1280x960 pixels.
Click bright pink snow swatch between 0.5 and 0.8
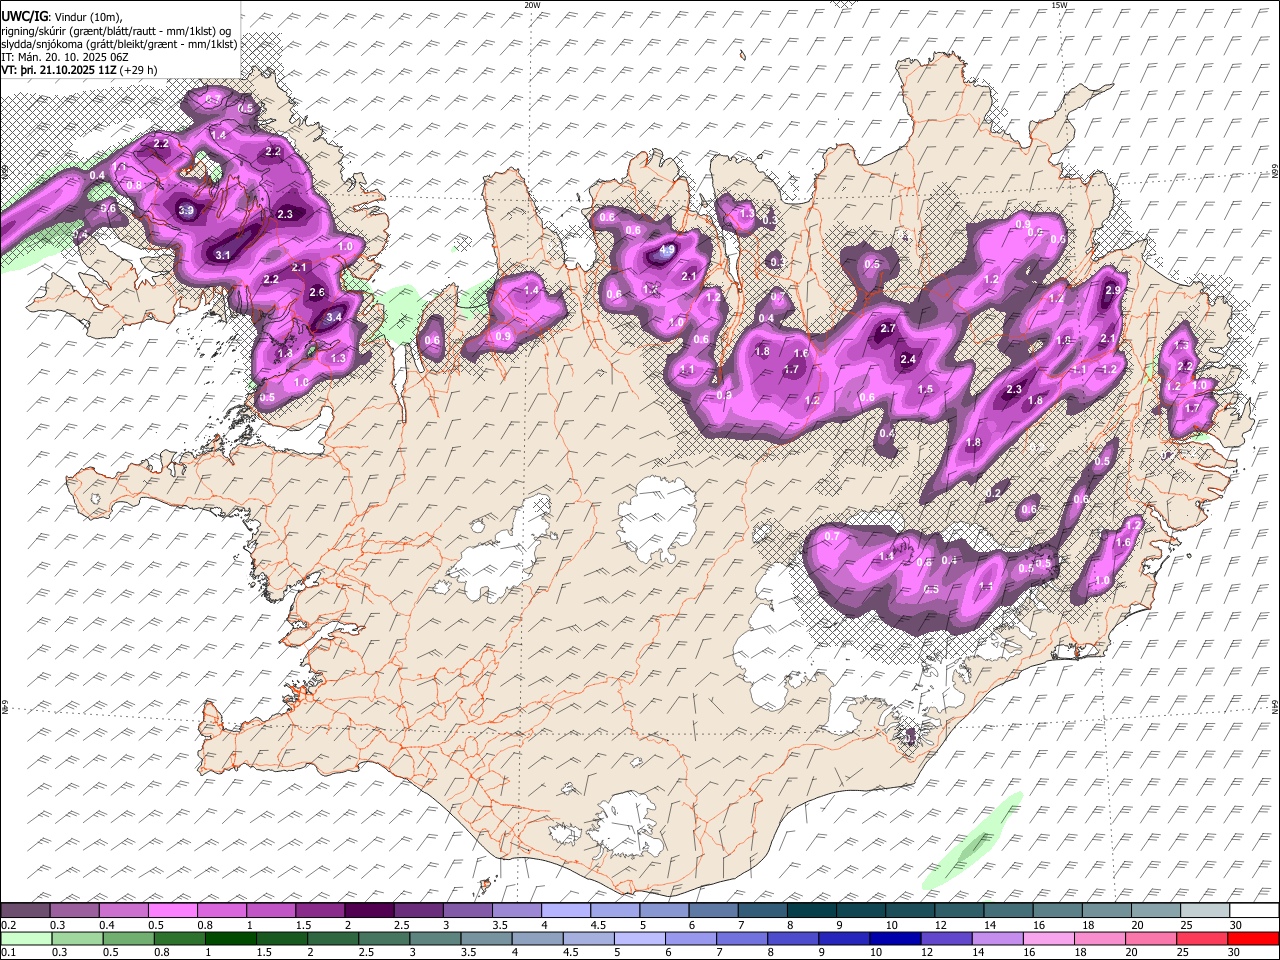(172, 910)
